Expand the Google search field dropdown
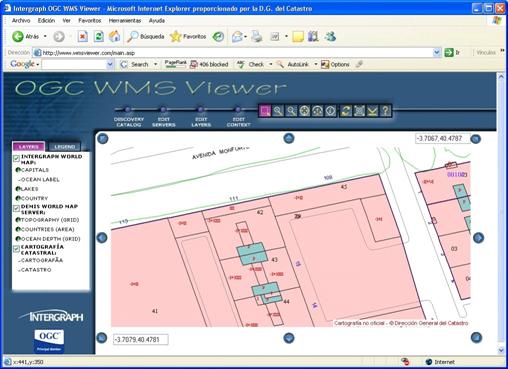Screen dimensions: 508x369 pyautogui.click(x=110, y=64)
